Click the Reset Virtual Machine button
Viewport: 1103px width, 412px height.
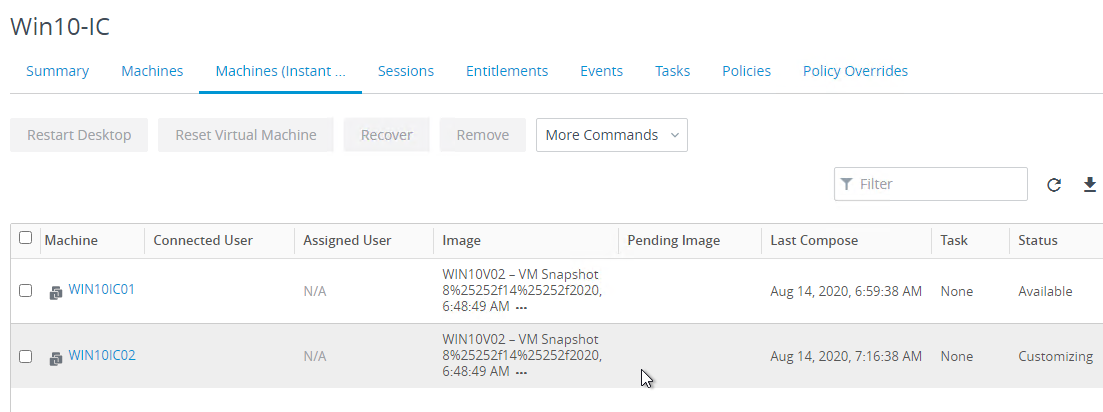pyautogui.click(x=246, y=135)
